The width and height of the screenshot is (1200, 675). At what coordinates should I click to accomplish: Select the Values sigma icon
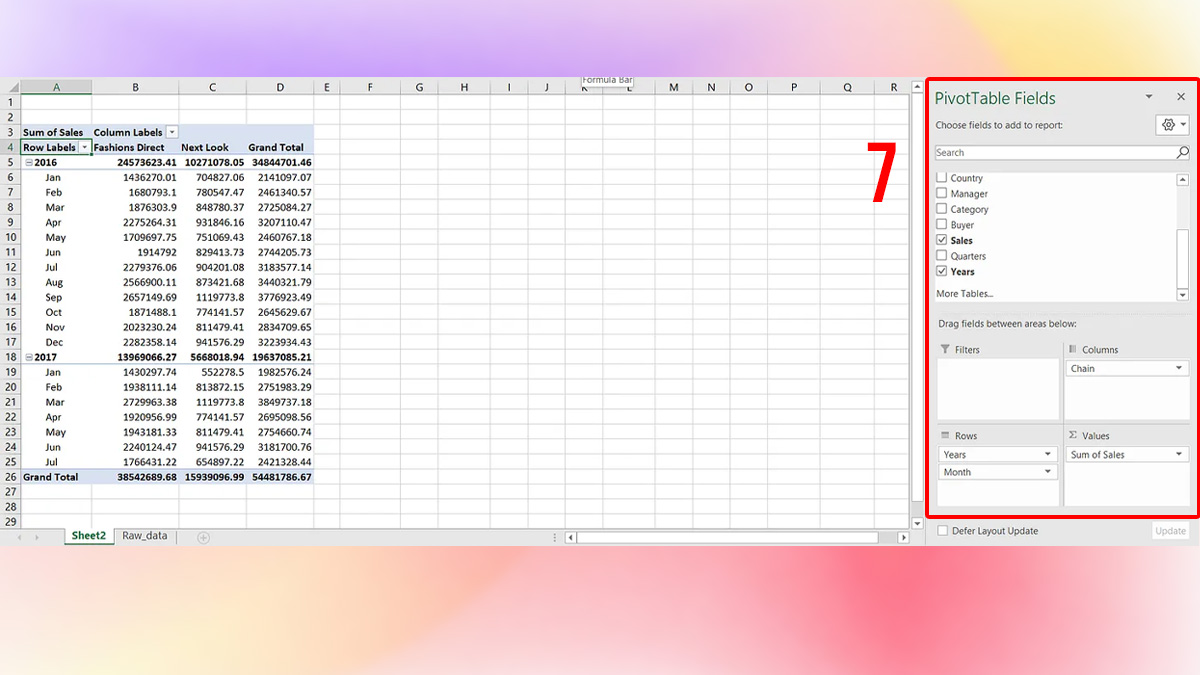1073,436
